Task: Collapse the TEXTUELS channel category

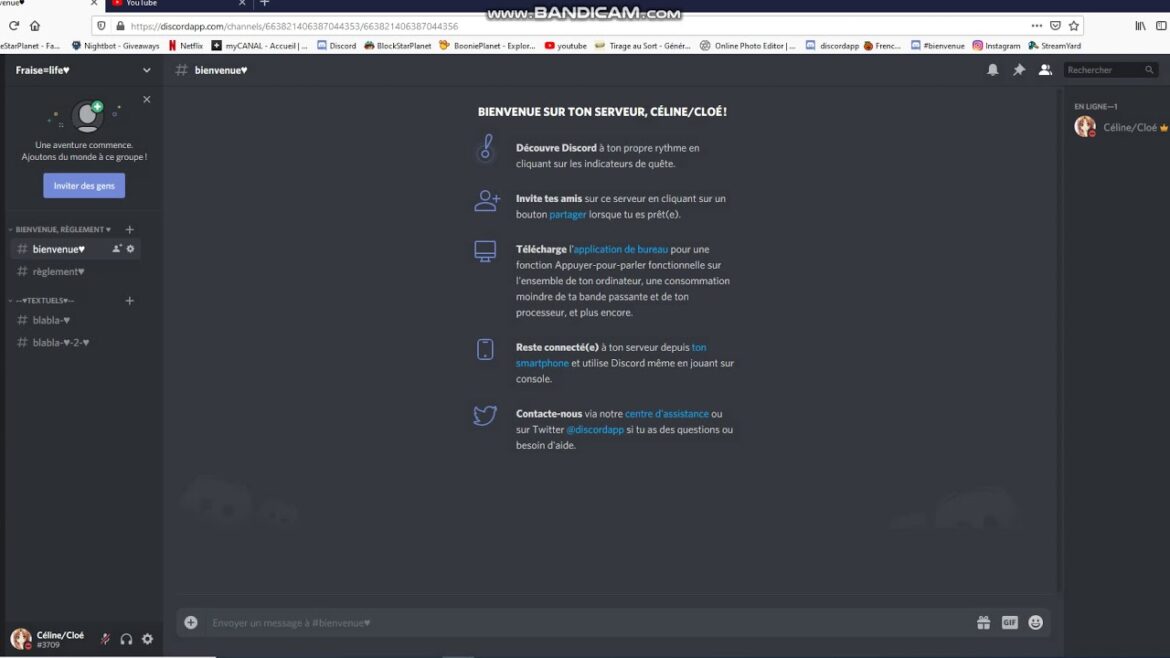Action: (45, 300)
